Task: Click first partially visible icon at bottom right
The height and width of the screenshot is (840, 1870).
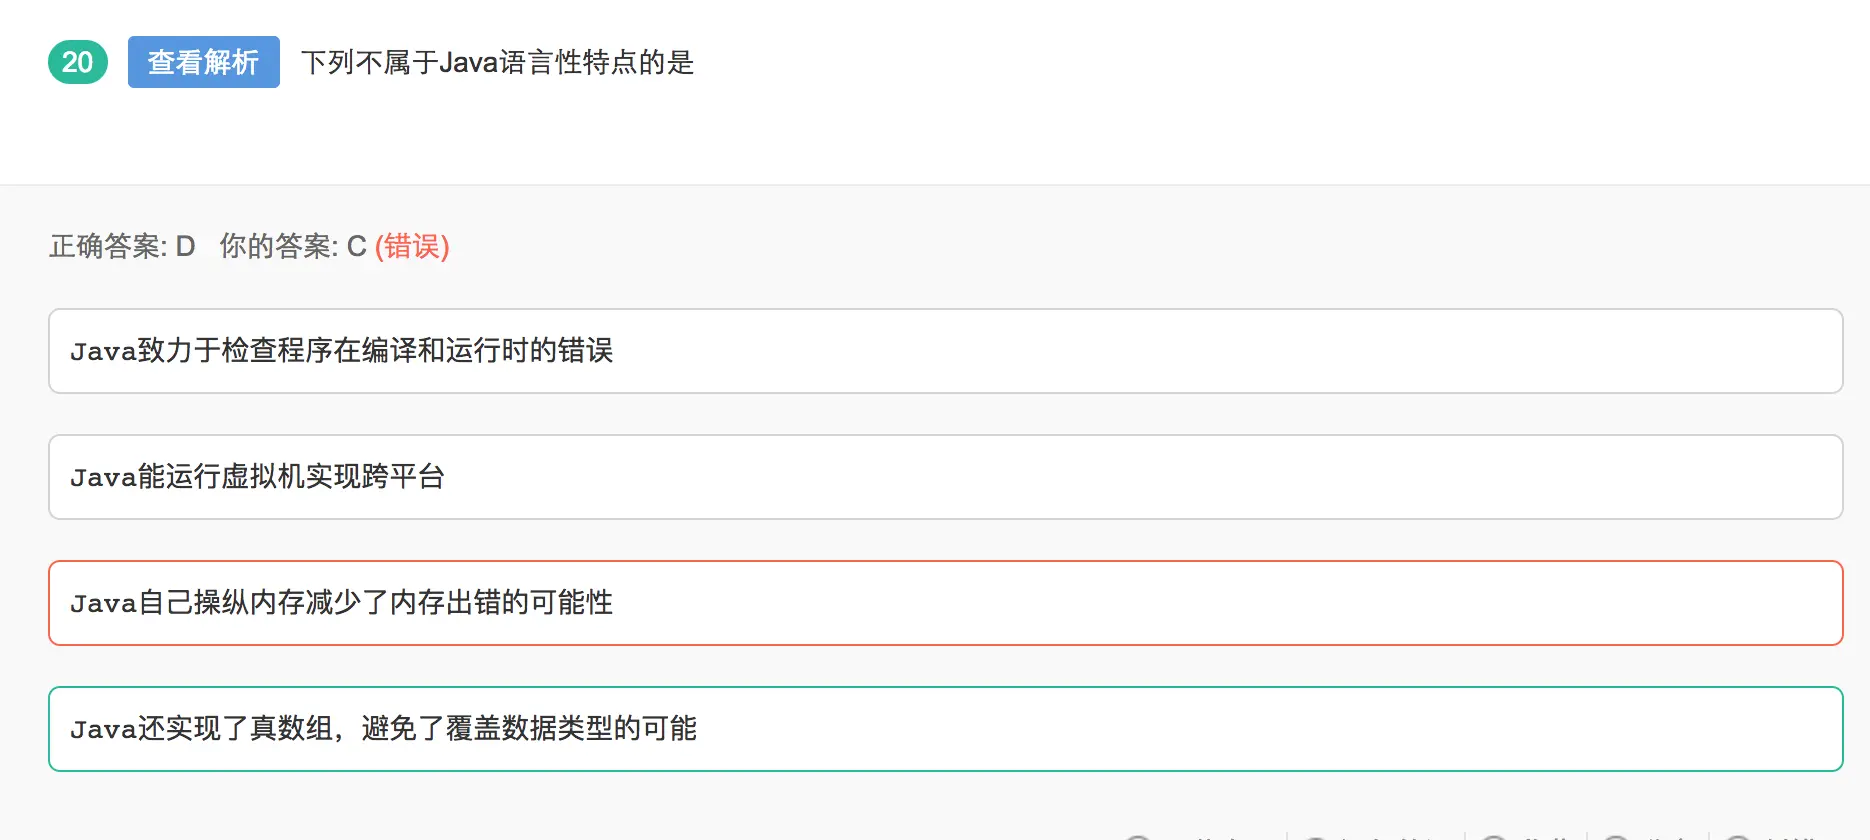Action: (1137, 837)
